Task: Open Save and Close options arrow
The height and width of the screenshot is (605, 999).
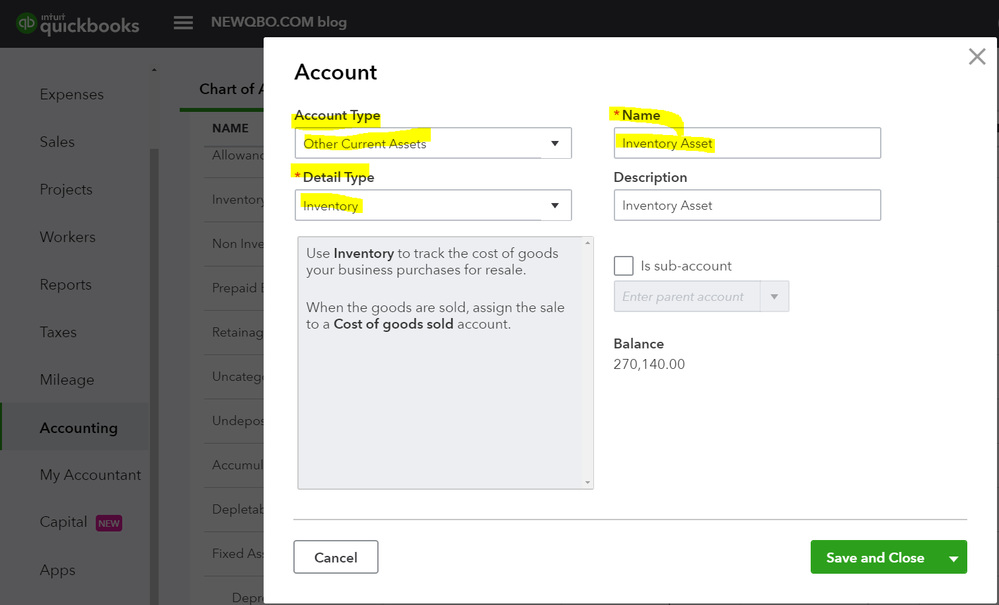Action: pos(955,558)
